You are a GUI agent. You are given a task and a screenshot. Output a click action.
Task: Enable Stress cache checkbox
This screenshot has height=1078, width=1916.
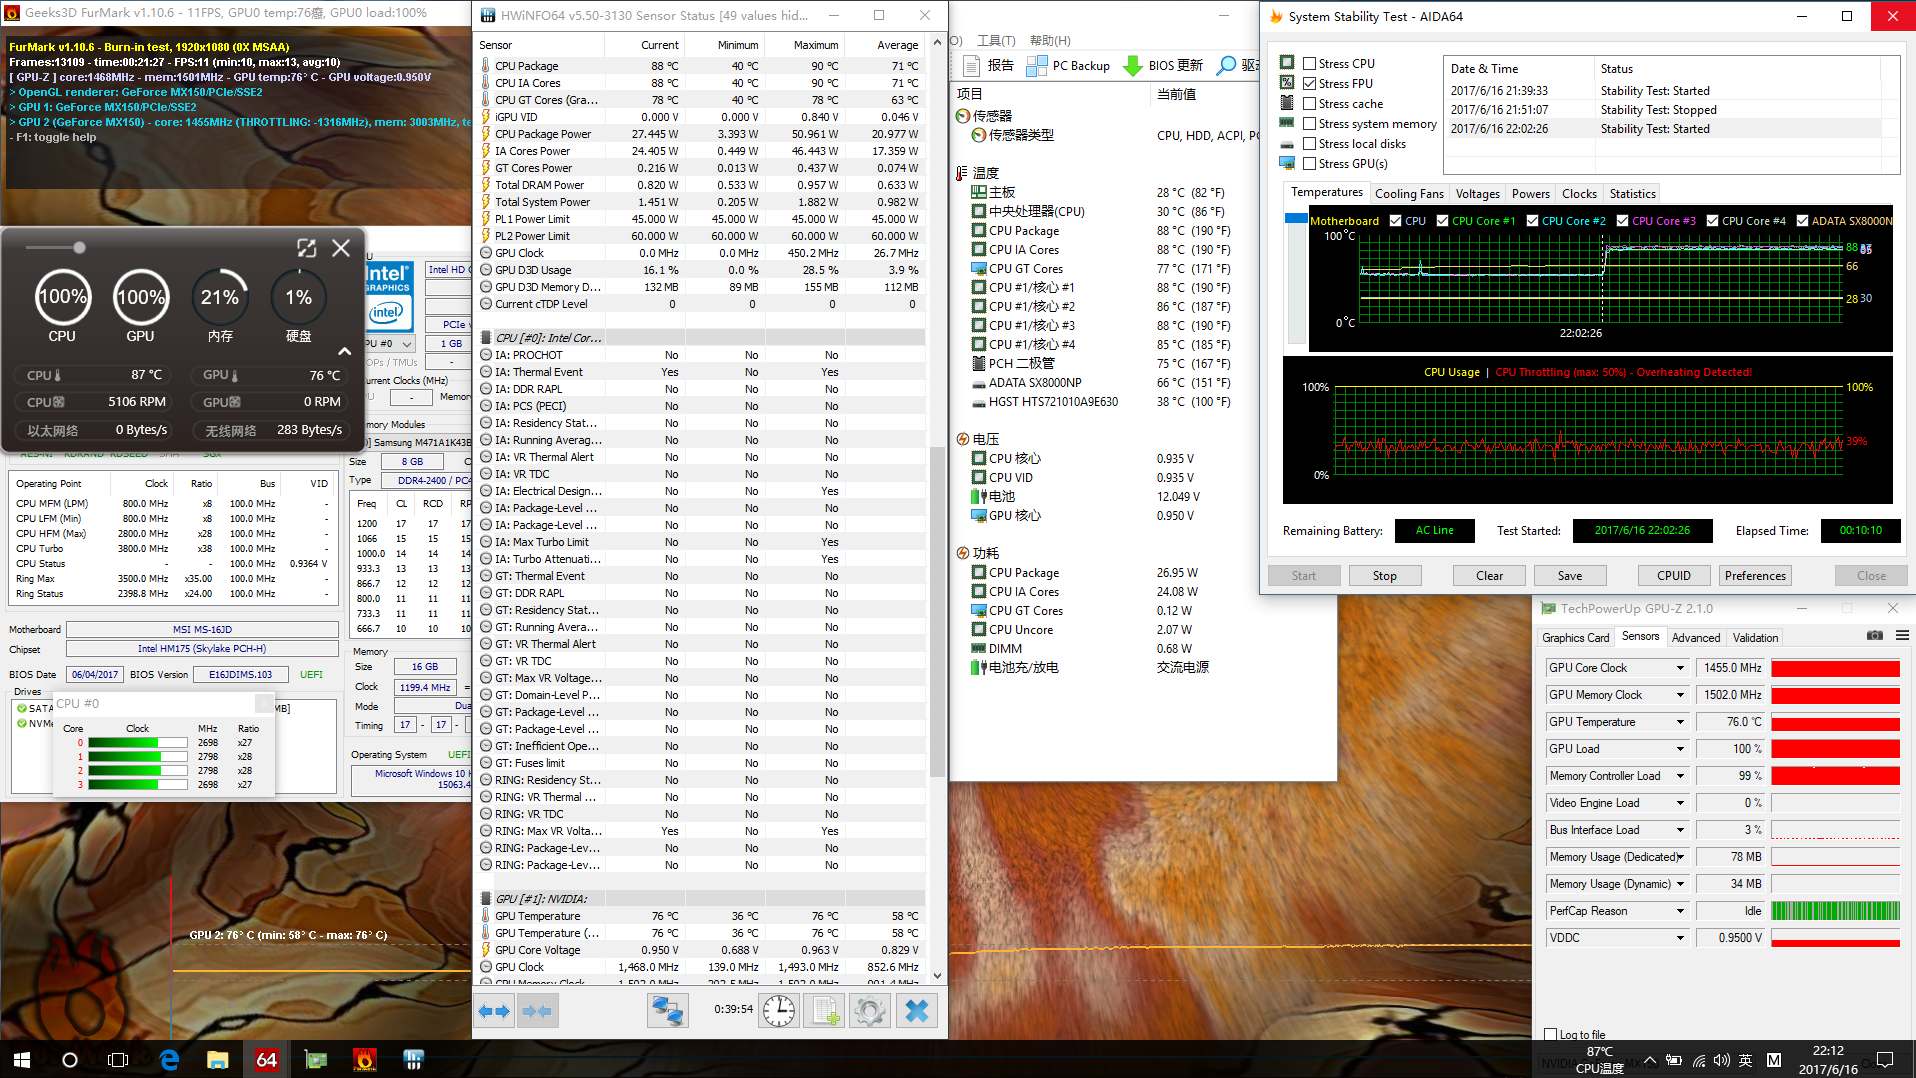tap(1309, 103)
